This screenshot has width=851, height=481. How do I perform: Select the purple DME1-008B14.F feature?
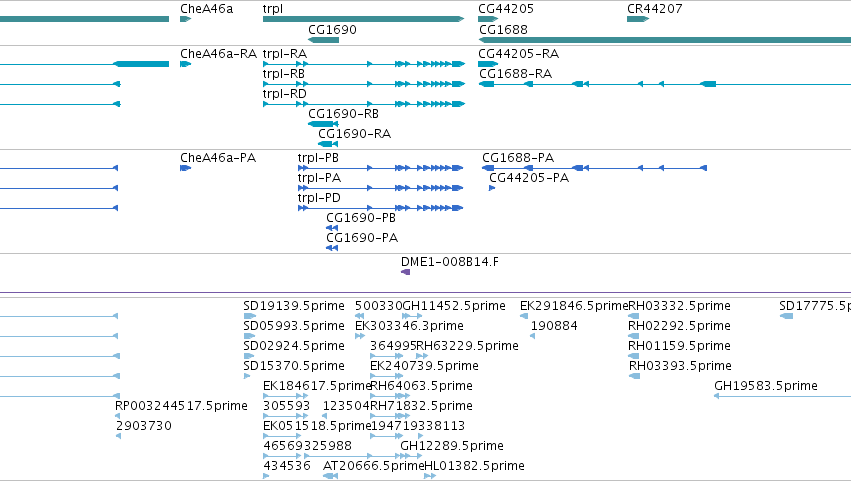click(x=405, y=272)
